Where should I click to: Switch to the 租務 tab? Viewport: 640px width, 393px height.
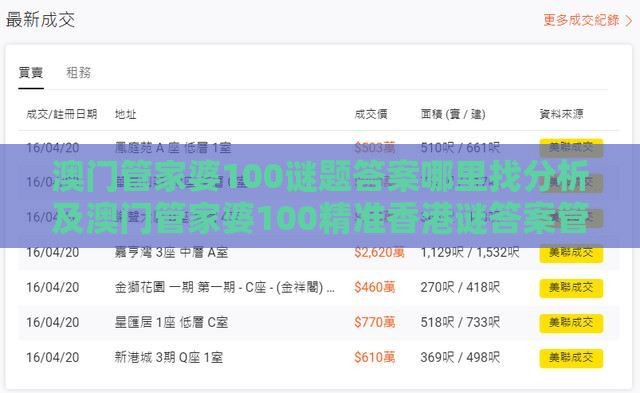tap(78, 73)
